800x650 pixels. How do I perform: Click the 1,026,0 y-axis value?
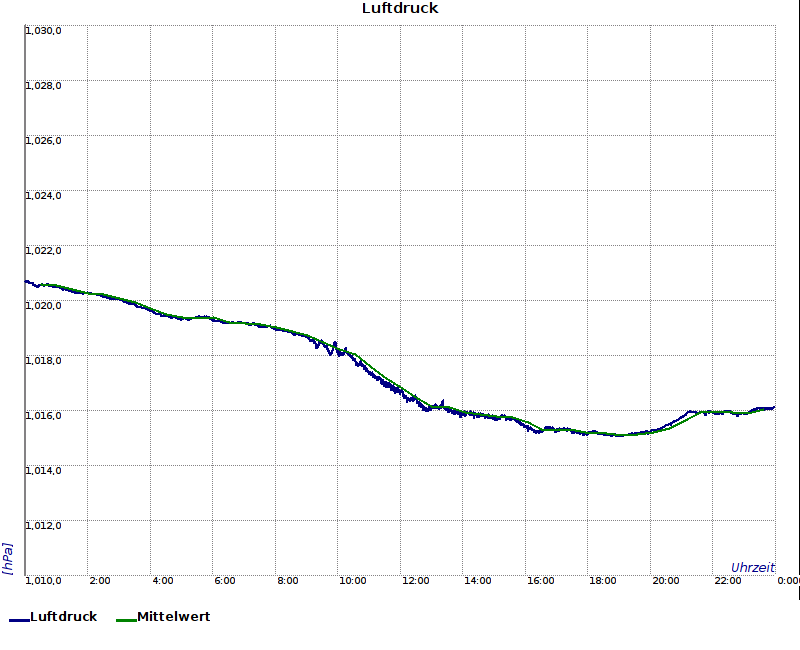[43, 141]
